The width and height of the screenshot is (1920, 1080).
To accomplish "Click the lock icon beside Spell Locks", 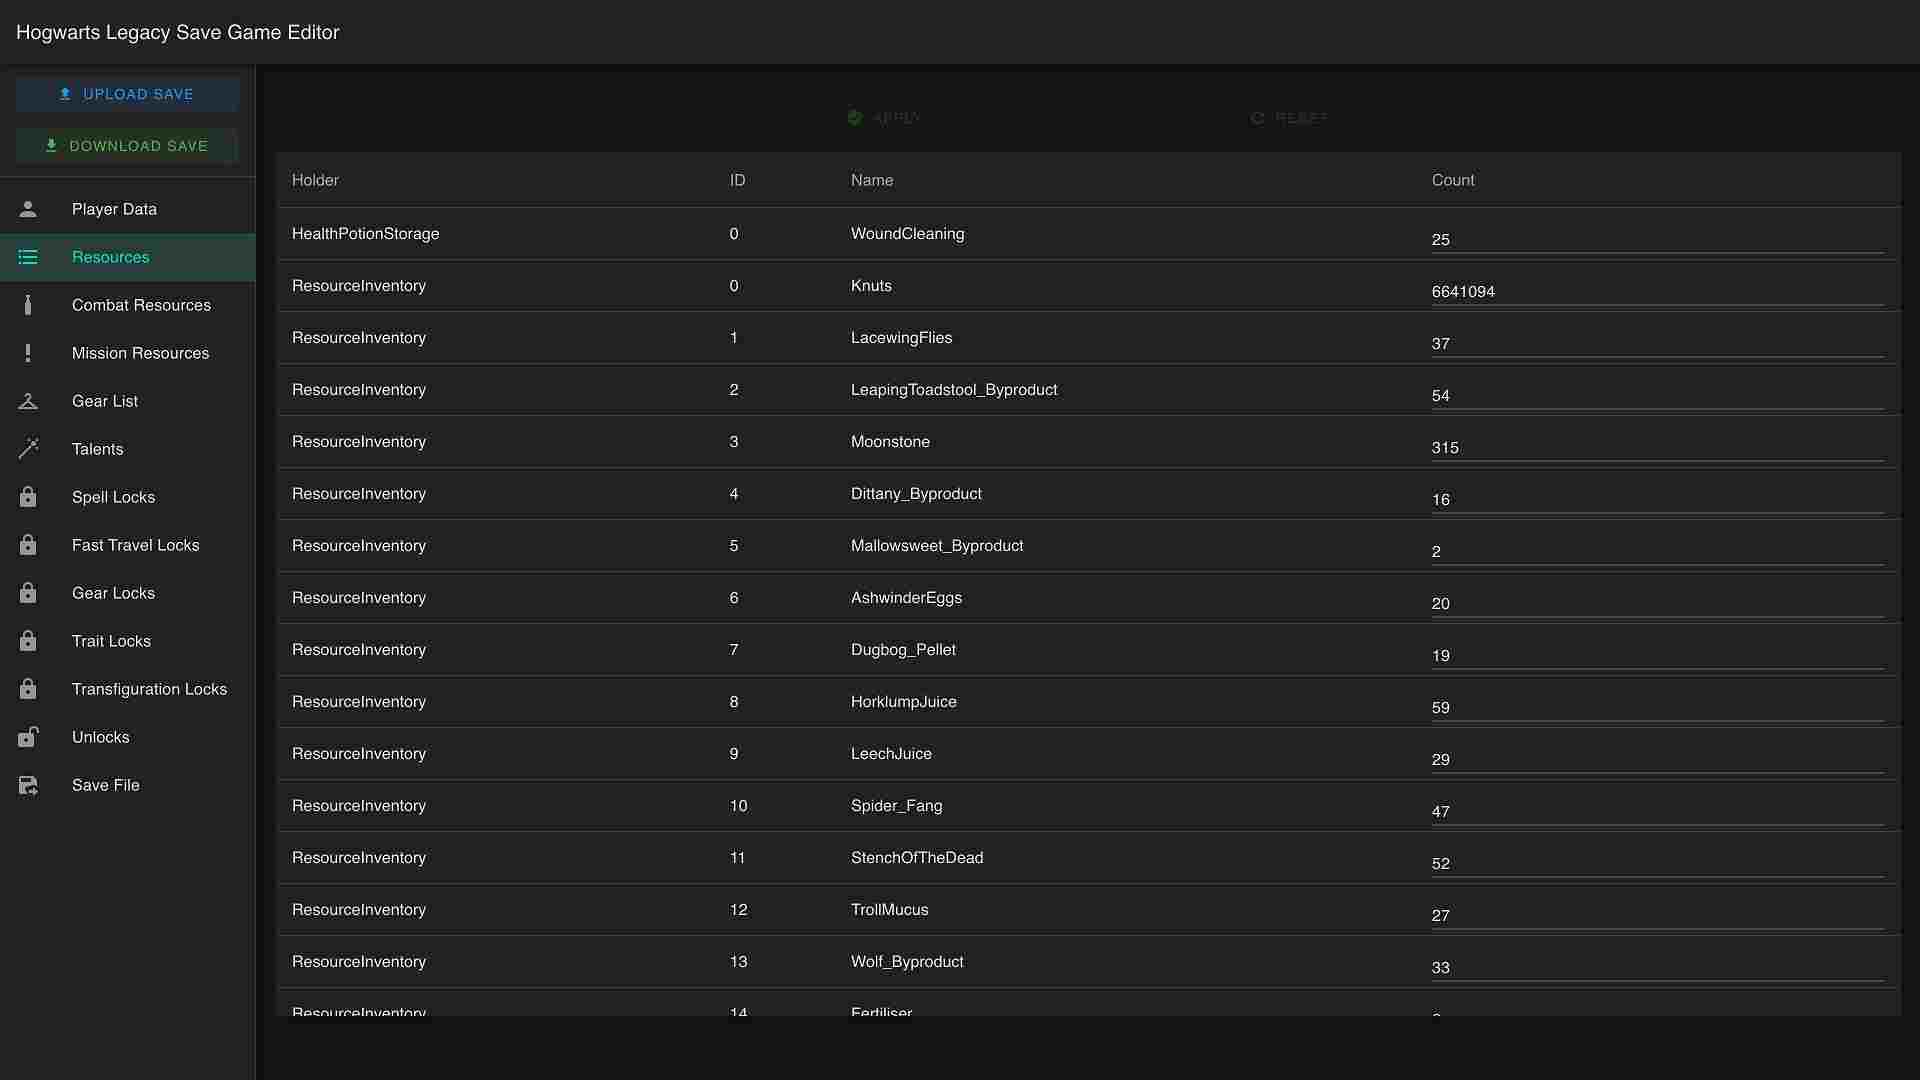I will tap(28, 497).
